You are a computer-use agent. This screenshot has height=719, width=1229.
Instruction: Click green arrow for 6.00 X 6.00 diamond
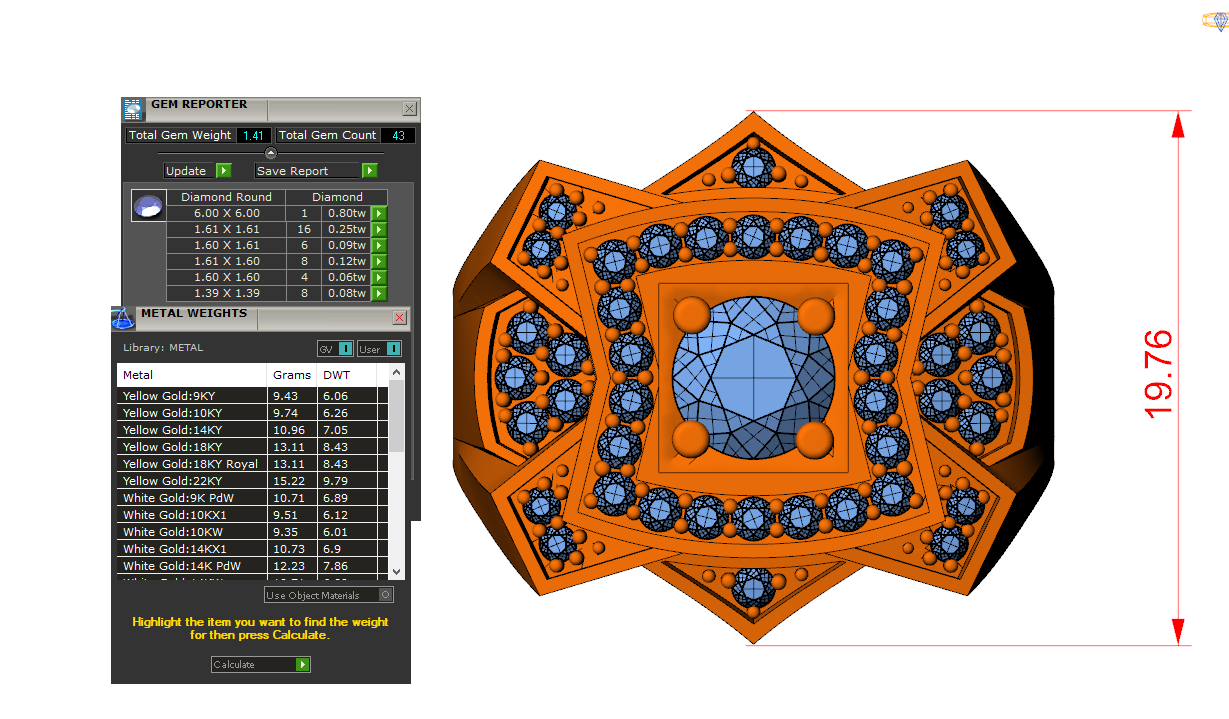(x=379, y=213)
